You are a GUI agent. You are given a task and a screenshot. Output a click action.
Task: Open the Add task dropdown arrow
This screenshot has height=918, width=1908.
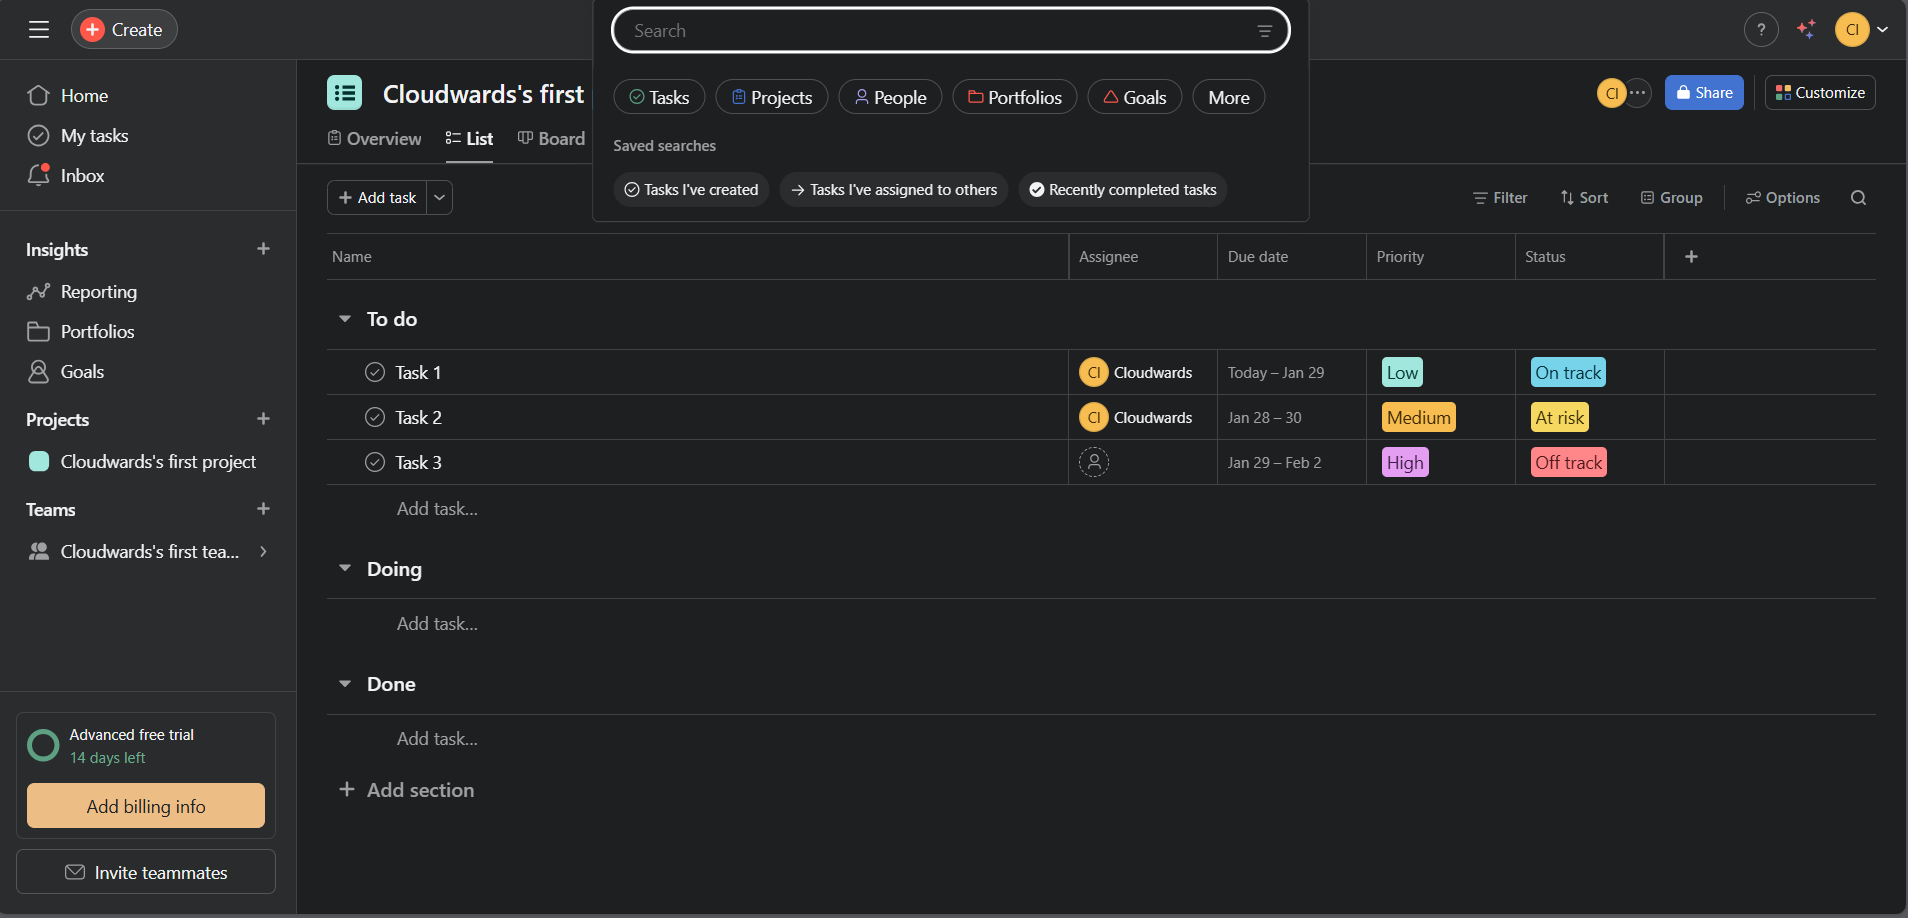click(x=439, y=198)
